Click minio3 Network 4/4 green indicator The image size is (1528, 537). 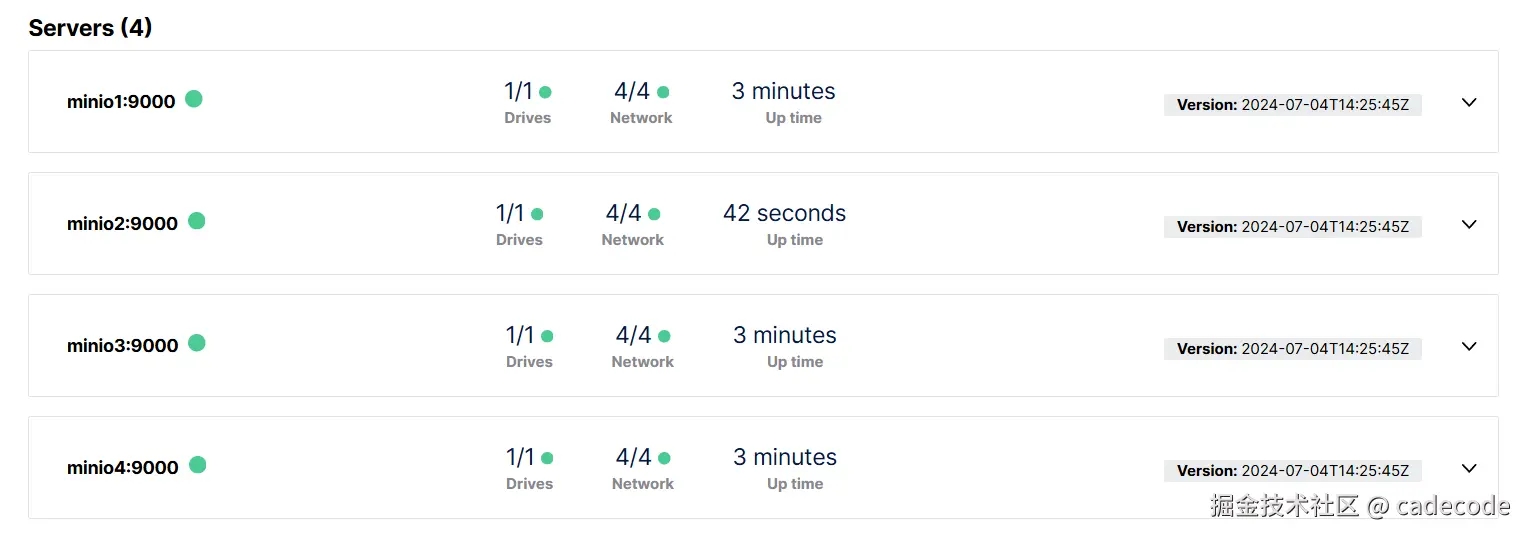(665, 336)
